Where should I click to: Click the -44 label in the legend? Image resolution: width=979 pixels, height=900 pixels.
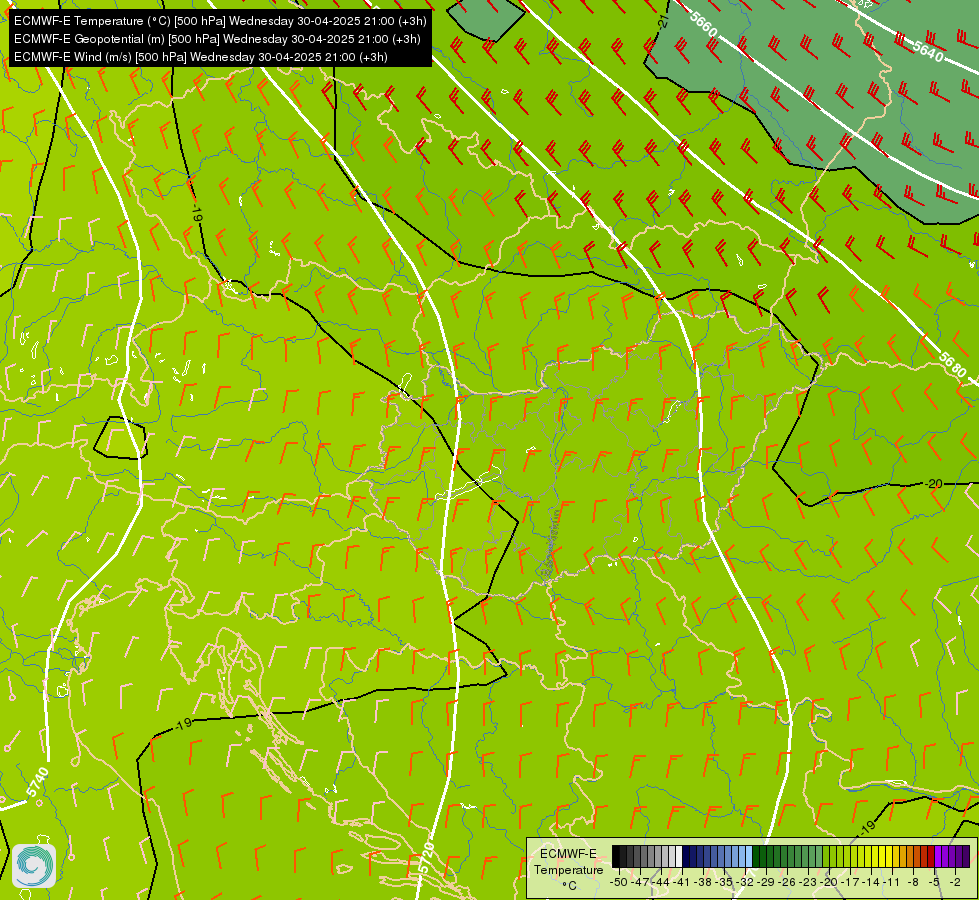coord(661,882)
